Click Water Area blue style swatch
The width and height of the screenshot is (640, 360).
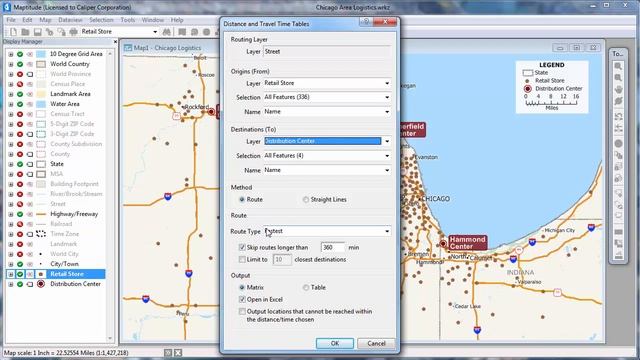(41, 104)
